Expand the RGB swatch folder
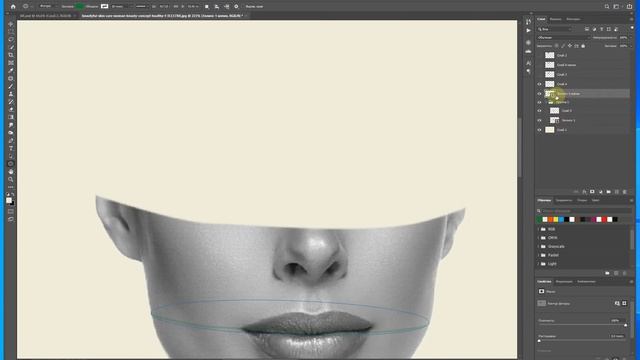 539,229
